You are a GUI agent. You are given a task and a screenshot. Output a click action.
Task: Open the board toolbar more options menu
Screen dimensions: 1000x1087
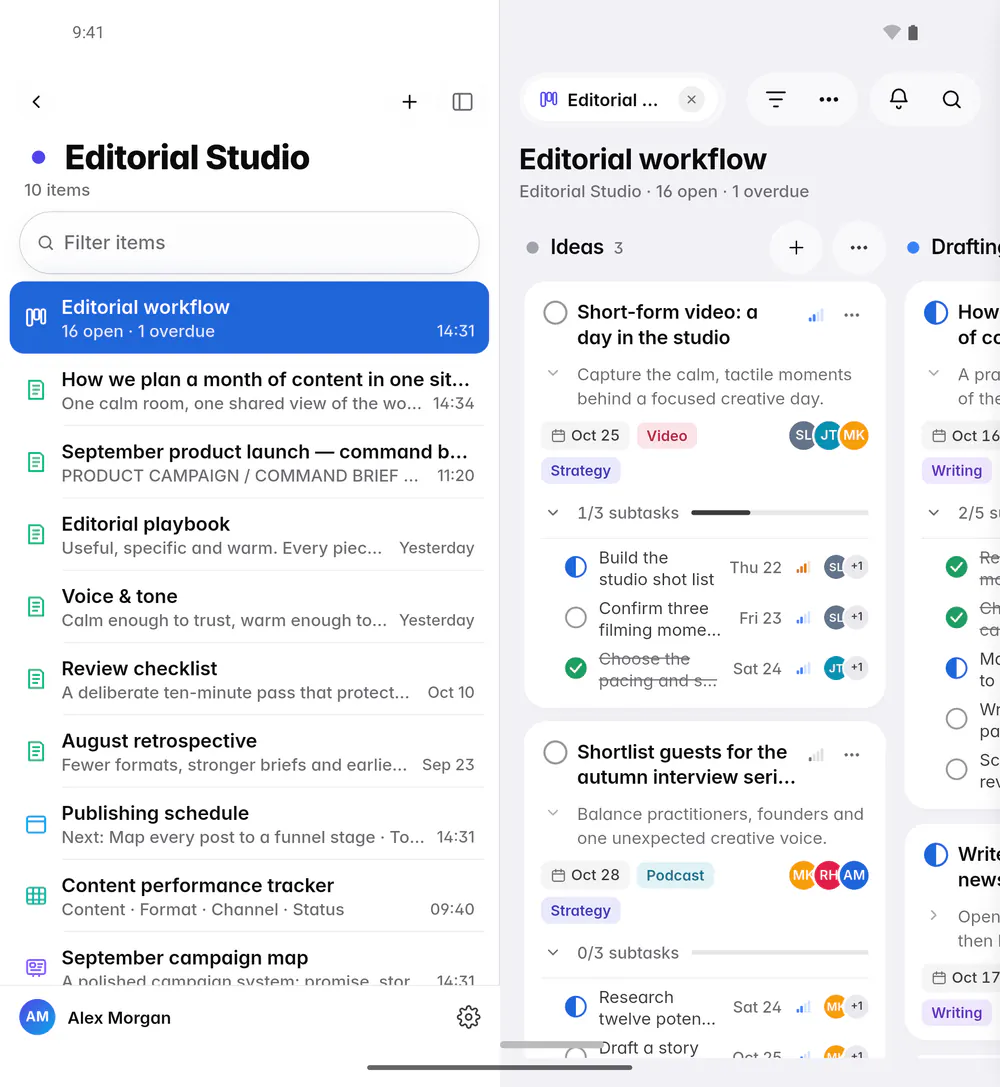coord(829,100)
